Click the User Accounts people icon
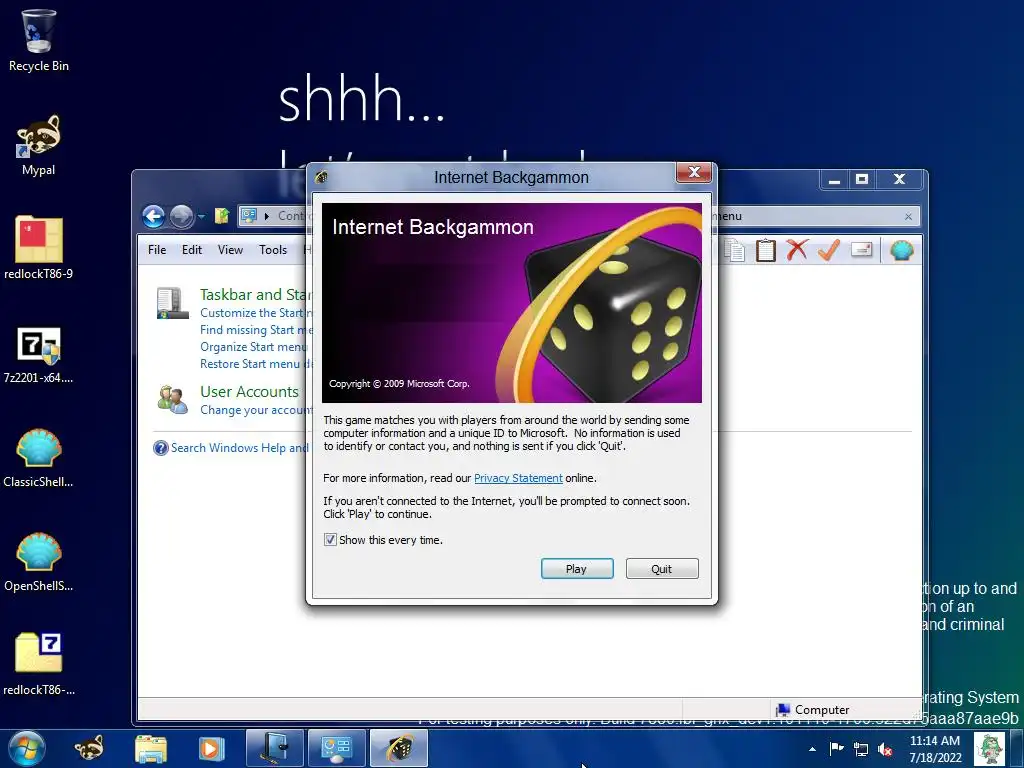1024x768 pixels. 172,400
